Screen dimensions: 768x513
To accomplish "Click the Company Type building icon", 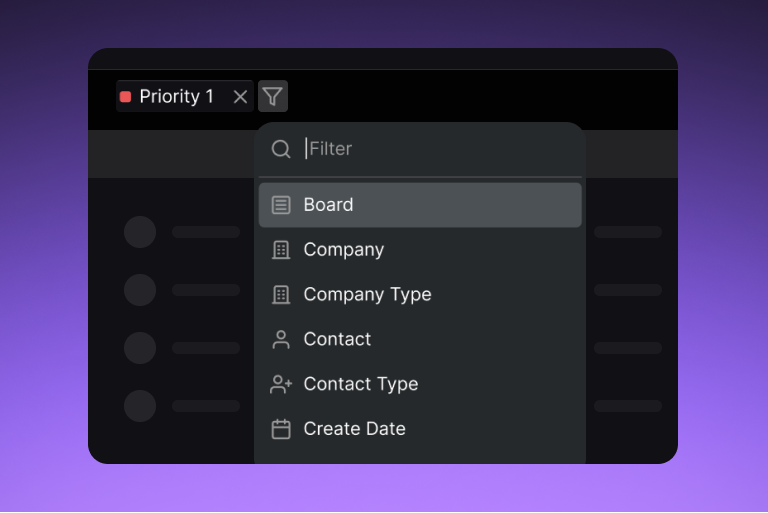I will click(x=281, y=295).
